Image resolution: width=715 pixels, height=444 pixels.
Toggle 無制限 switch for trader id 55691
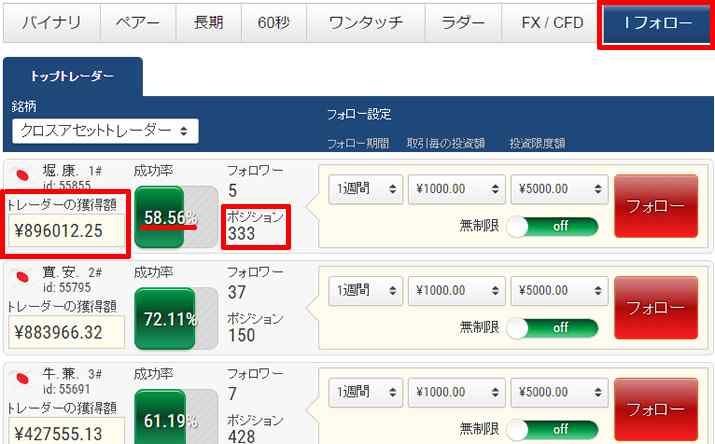(x=553, y=430)
